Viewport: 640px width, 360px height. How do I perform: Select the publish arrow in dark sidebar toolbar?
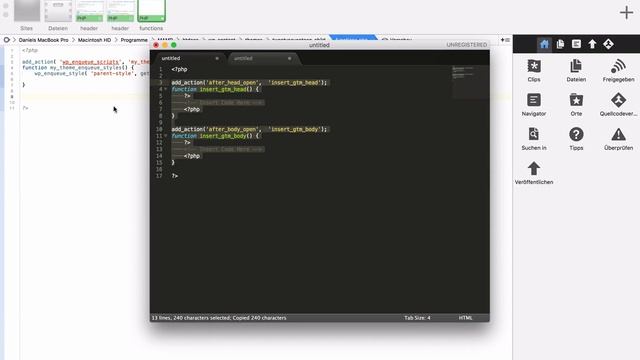click(x=592, y=44)
